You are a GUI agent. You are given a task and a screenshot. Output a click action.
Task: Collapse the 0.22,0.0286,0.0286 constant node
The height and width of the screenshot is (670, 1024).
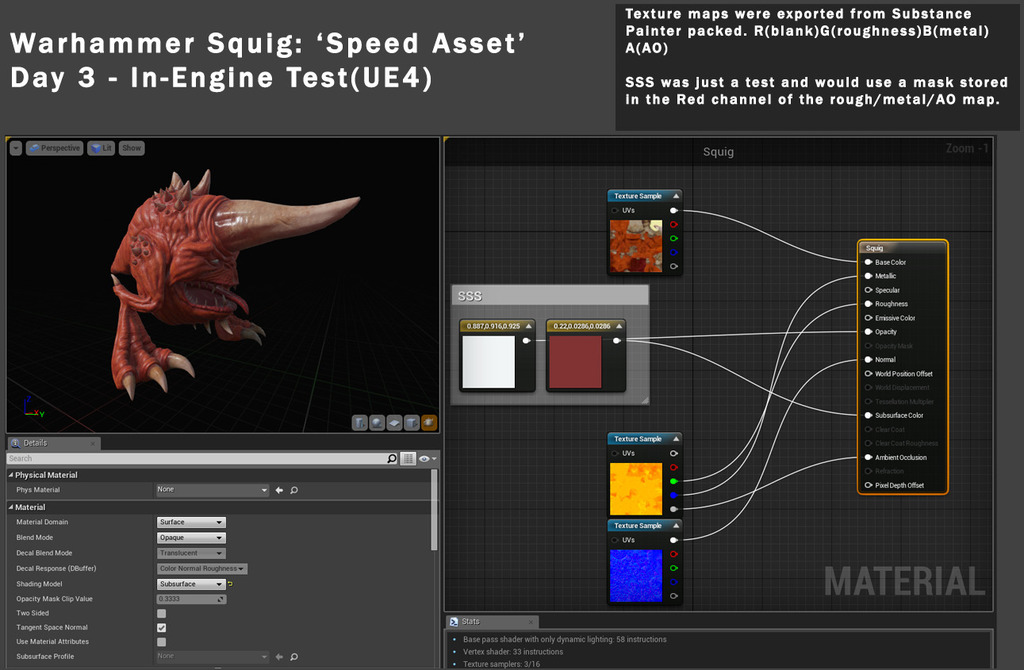619,326
